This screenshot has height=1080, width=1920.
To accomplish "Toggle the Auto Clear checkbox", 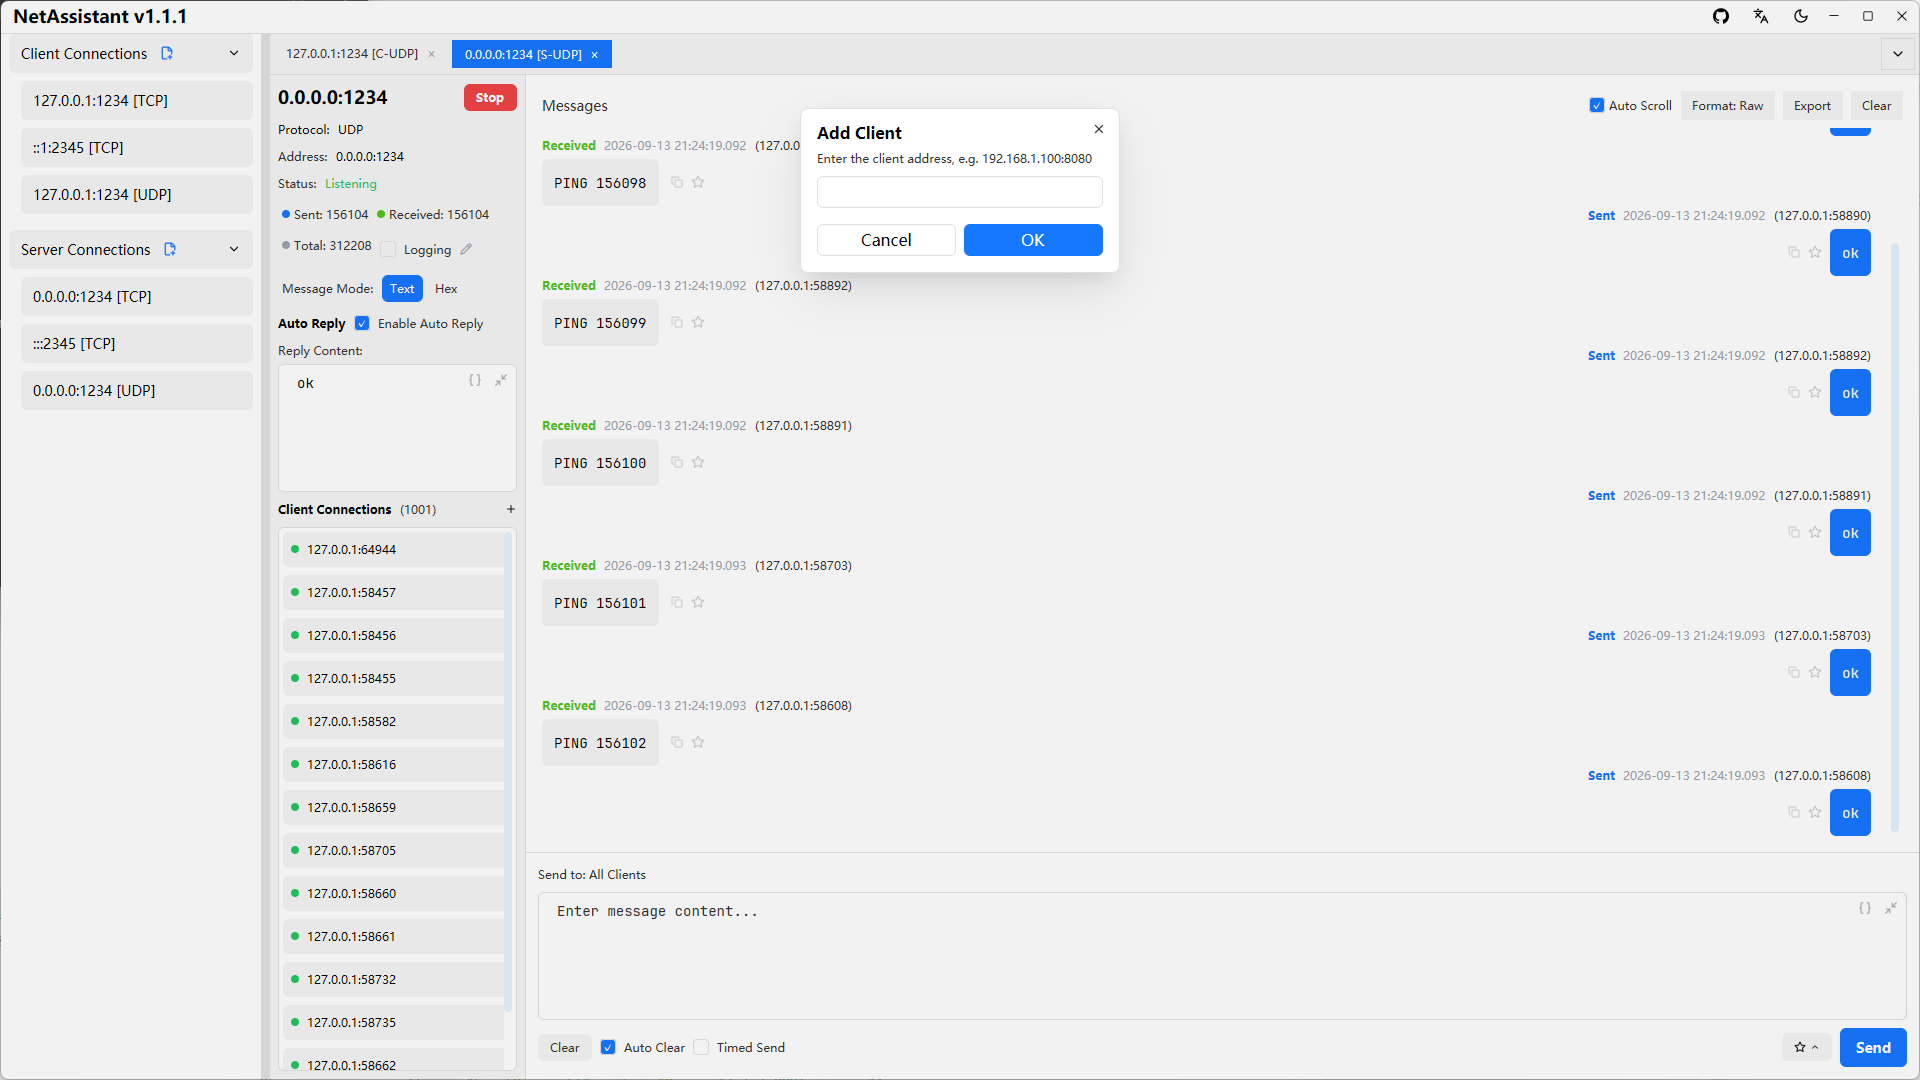I will pyautogui.click(x=608, y=1047).
